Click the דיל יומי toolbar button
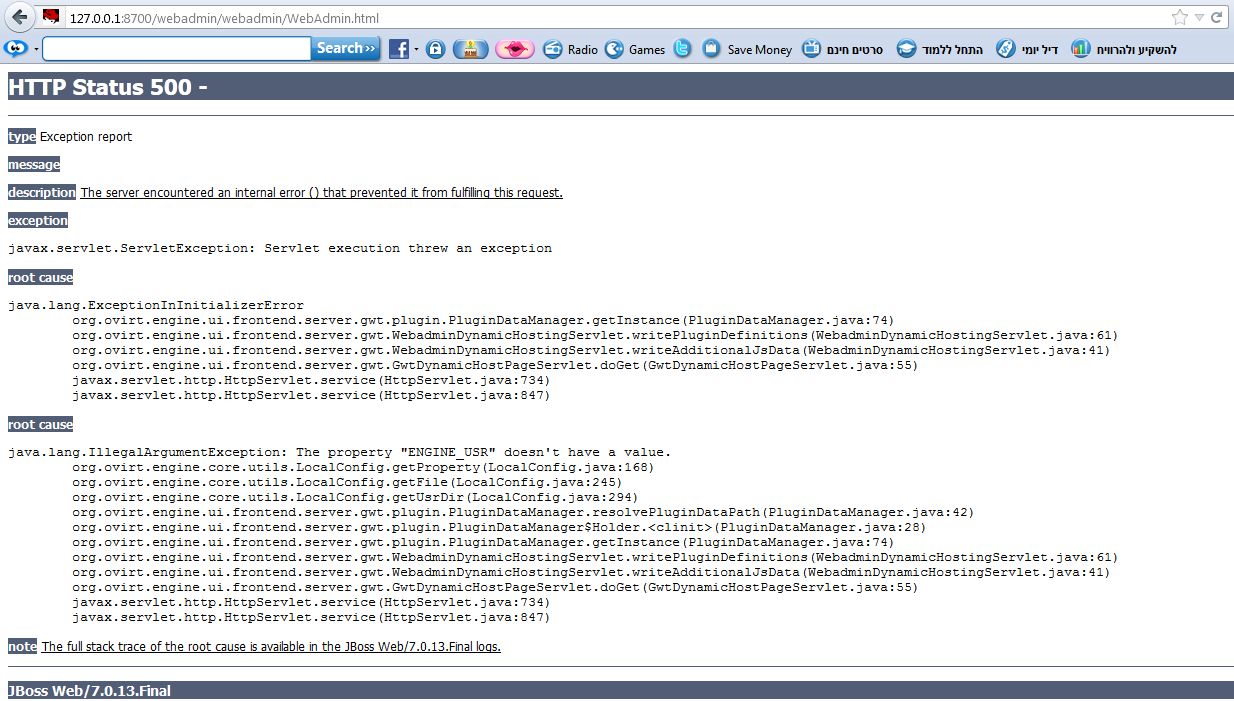Image resolution: width=1234 pixels, height=701 pixels. tap(1018, 49)
